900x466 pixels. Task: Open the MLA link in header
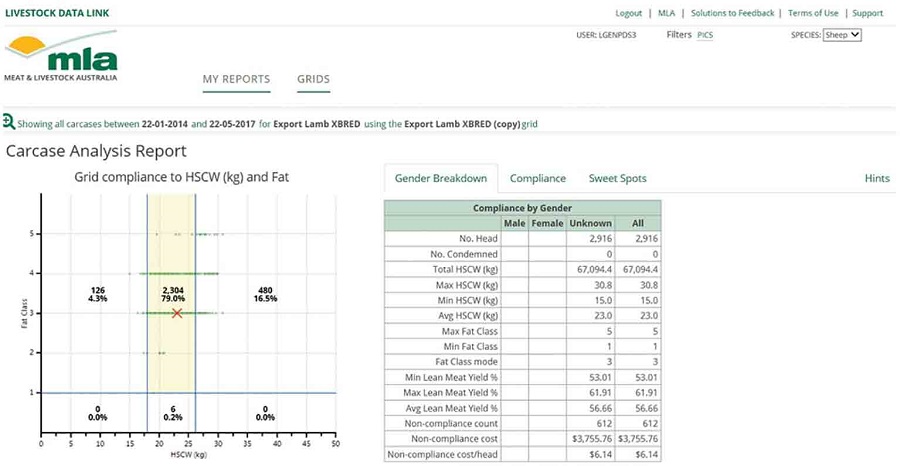(x=666, y=13)
